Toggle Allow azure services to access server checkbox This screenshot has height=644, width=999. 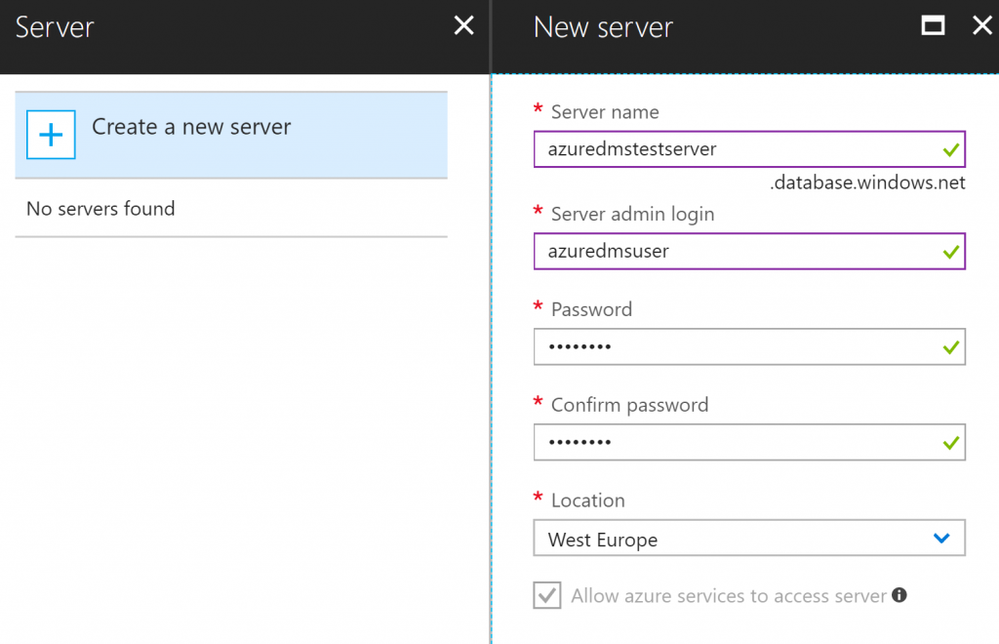pos(547,595)
